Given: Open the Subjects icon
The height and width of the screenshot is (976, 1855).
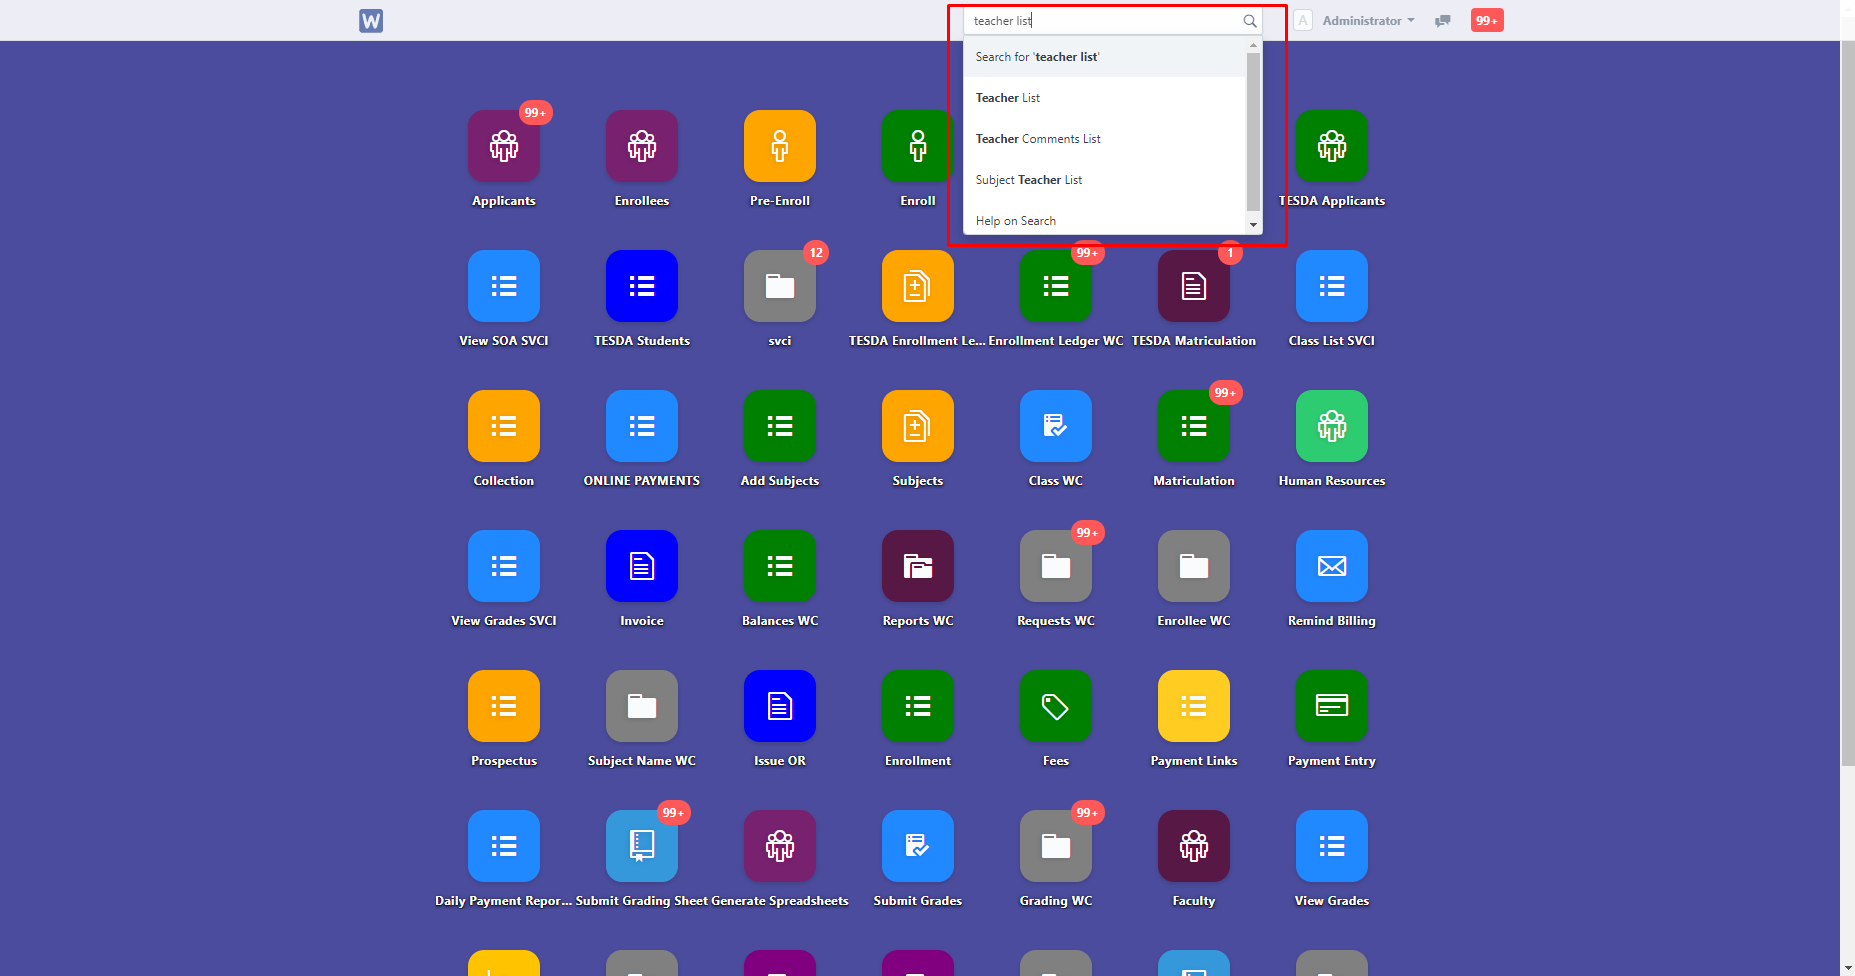Looking at the screenshot, I should (x=918, y=426).
